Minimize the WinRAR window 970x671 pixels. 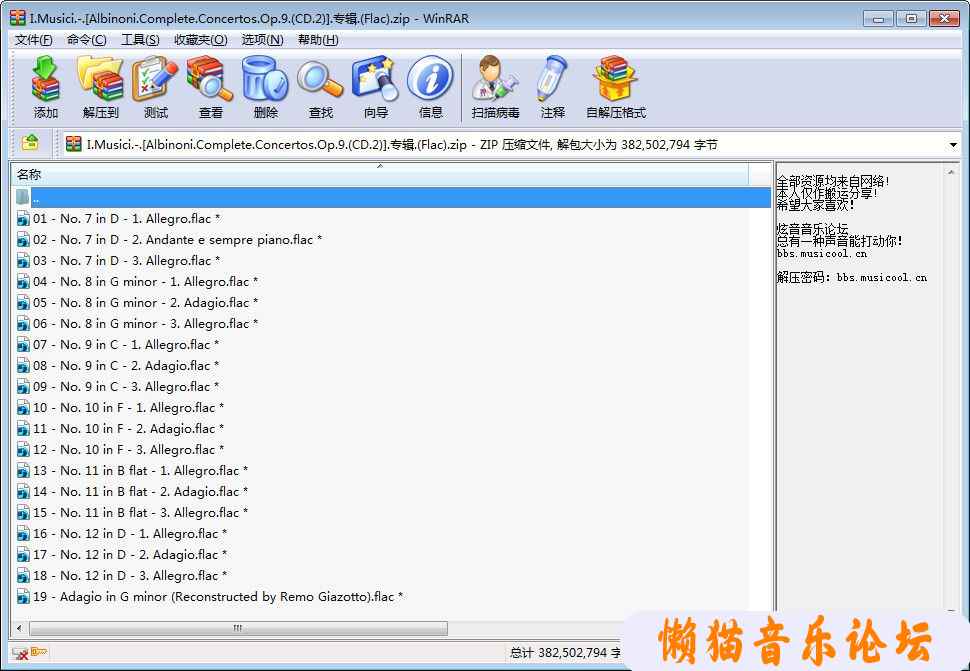tap(878, 19)
